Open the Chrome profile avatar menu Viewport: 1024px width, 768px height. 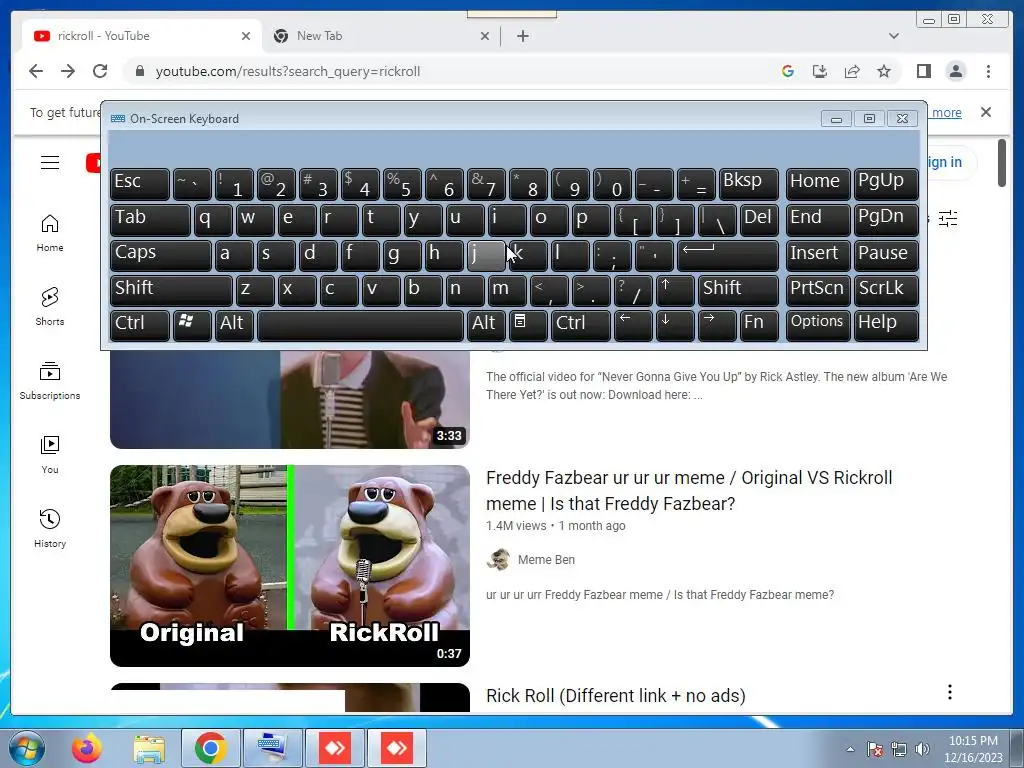coord(955,71)
